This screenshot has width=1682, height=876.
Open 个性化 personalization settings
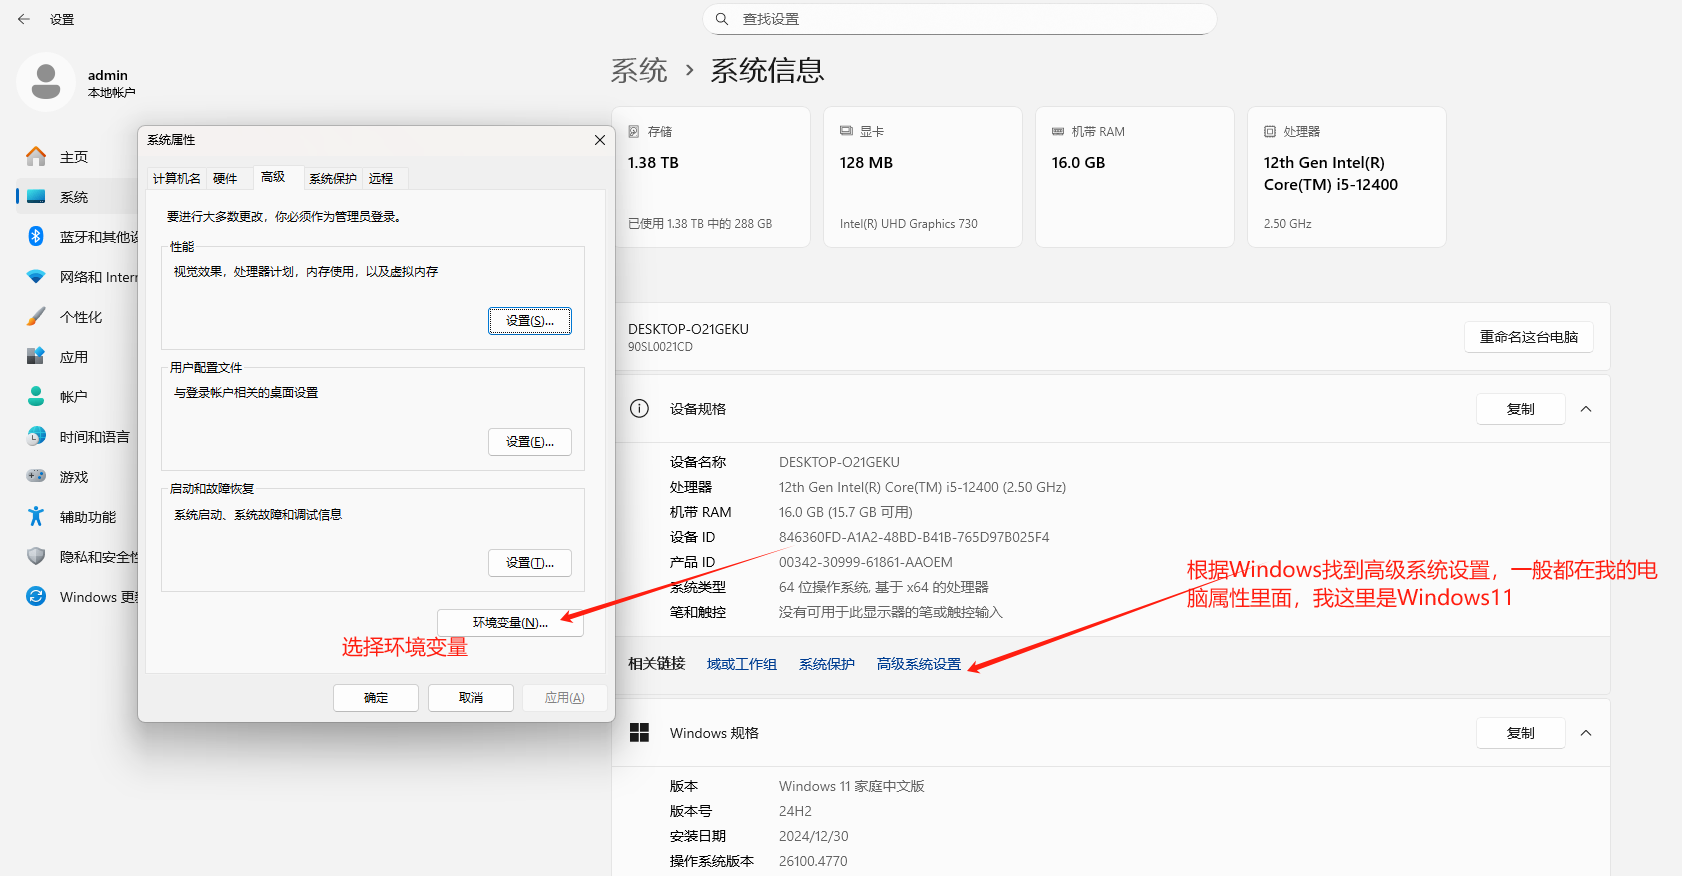point(76,317)
